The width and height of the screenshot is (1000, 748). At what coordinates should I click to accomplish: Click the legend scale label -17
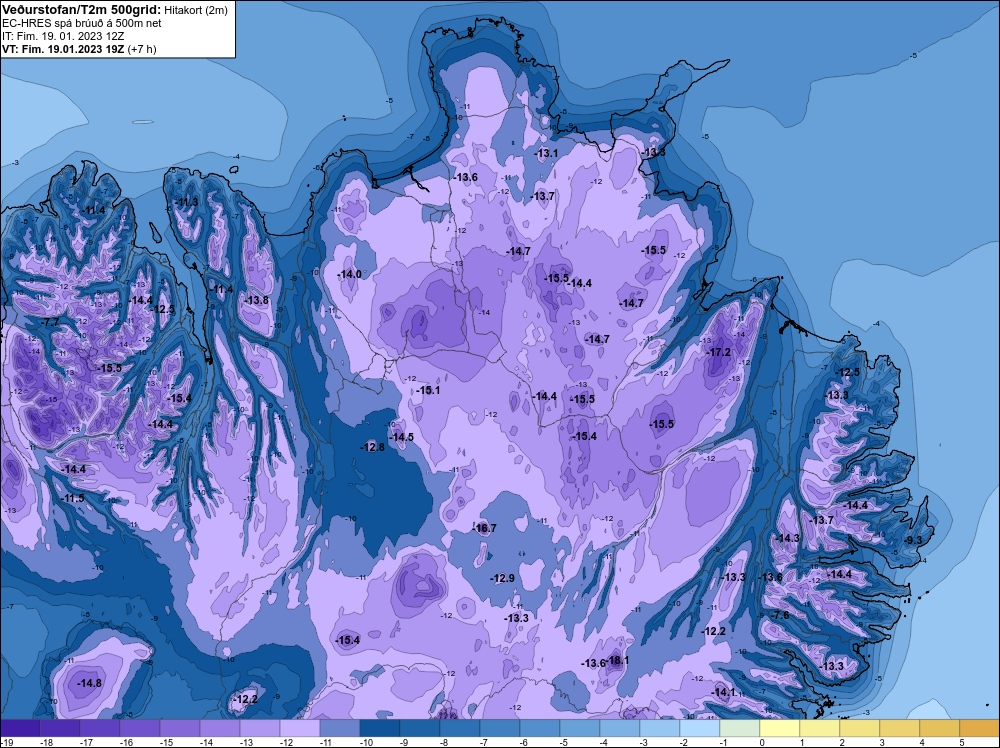point(85,742)
